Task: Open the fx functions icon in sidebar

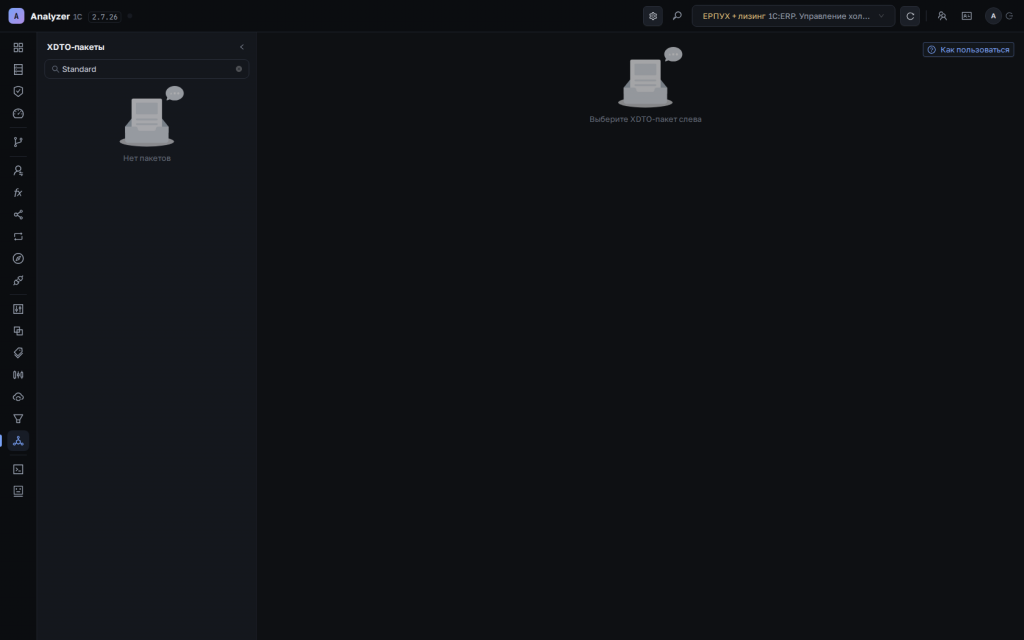Action: coord(18,193)
